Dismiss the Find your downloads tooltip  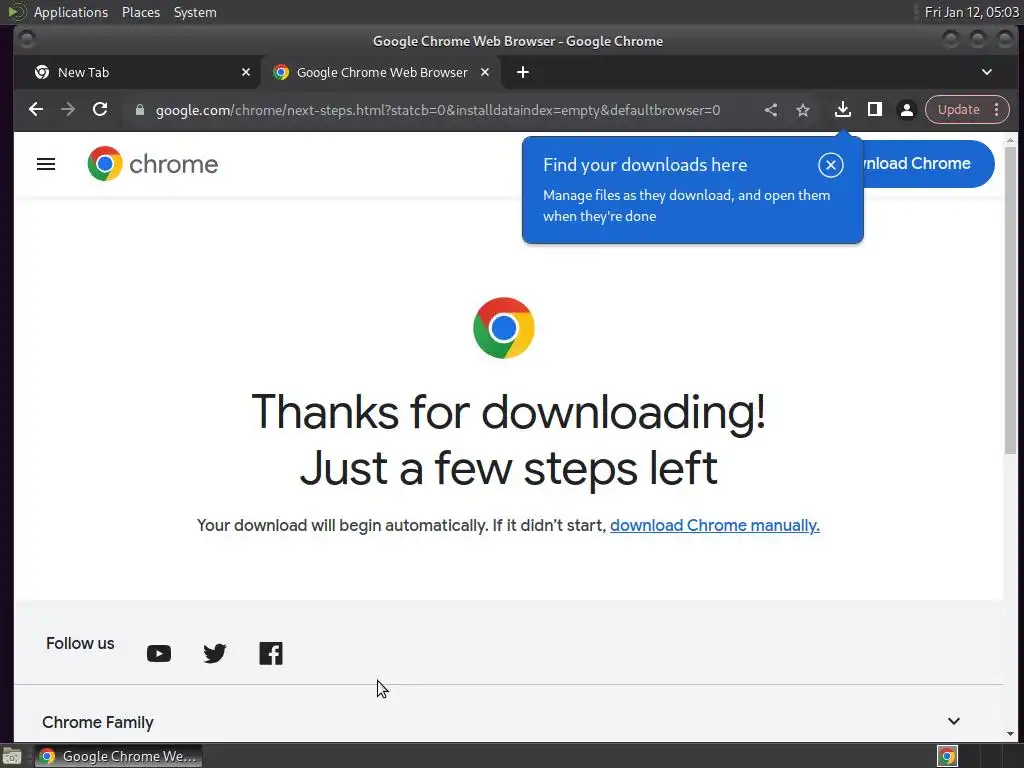pos(831,165)
